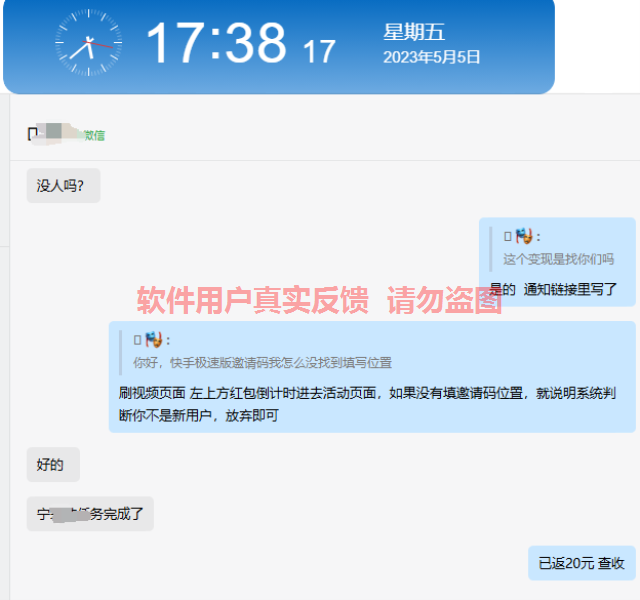This screenshot has height=600, width=640.
Task: Click the red watermark text 请勿盗图
Action: (x=444, y=300)
